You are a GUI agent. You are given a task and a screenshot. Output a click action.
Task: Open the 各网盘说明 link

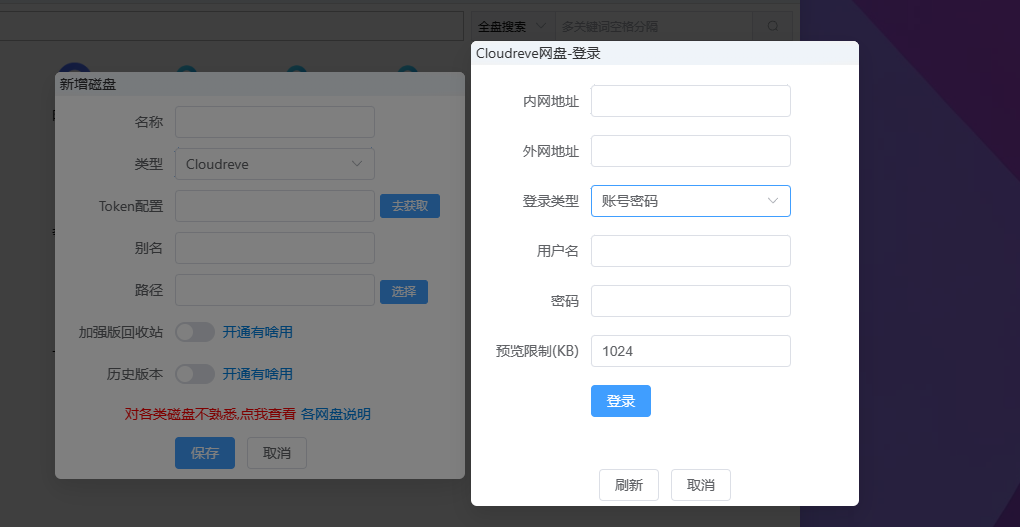click(336, 414)
